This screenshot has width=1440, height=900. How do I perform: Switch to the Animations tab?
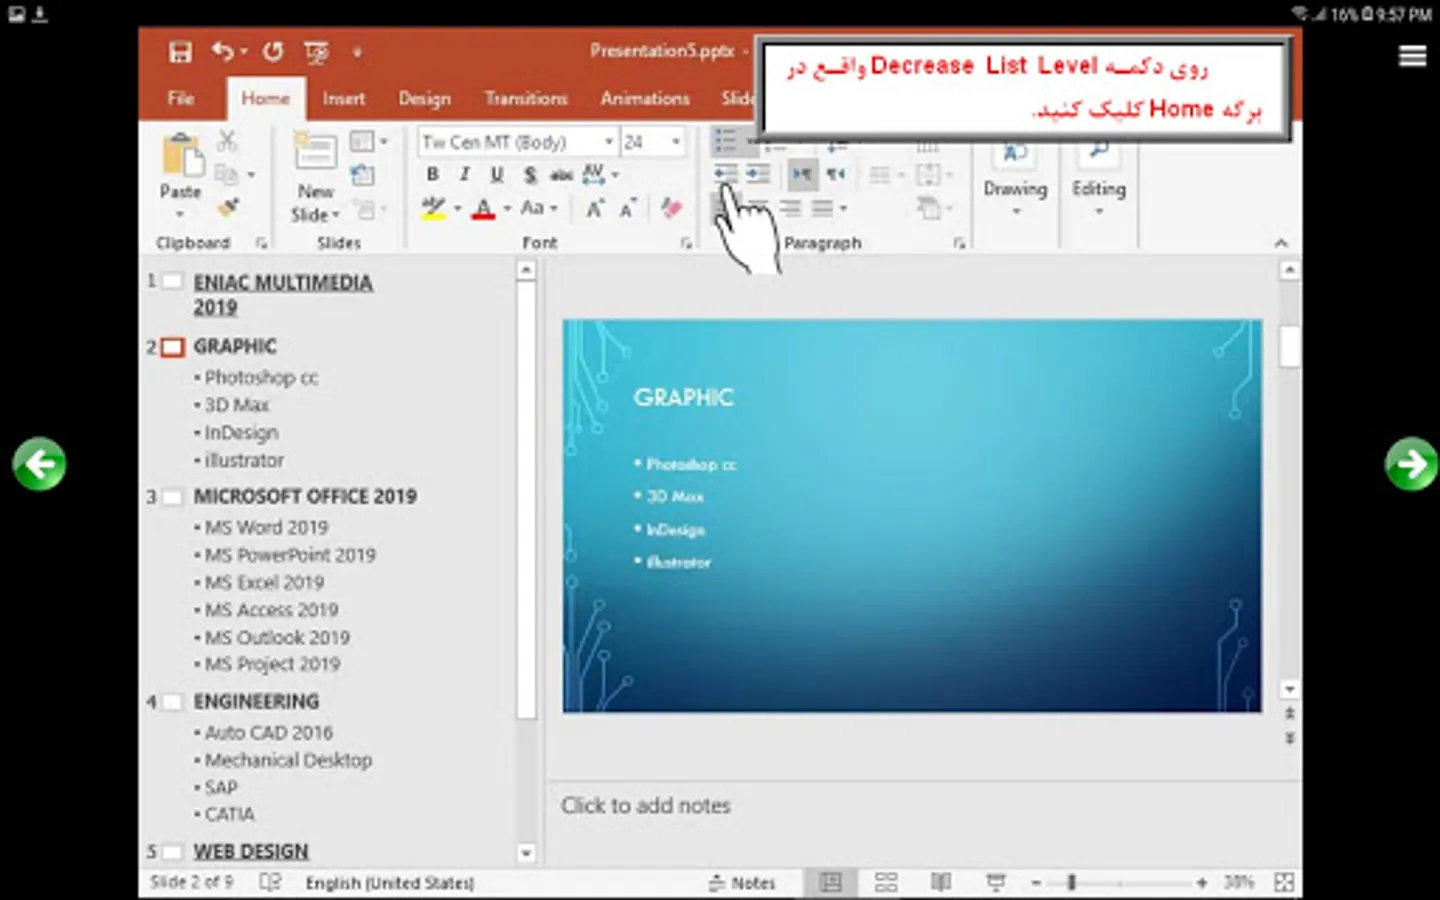click(645, 98)
